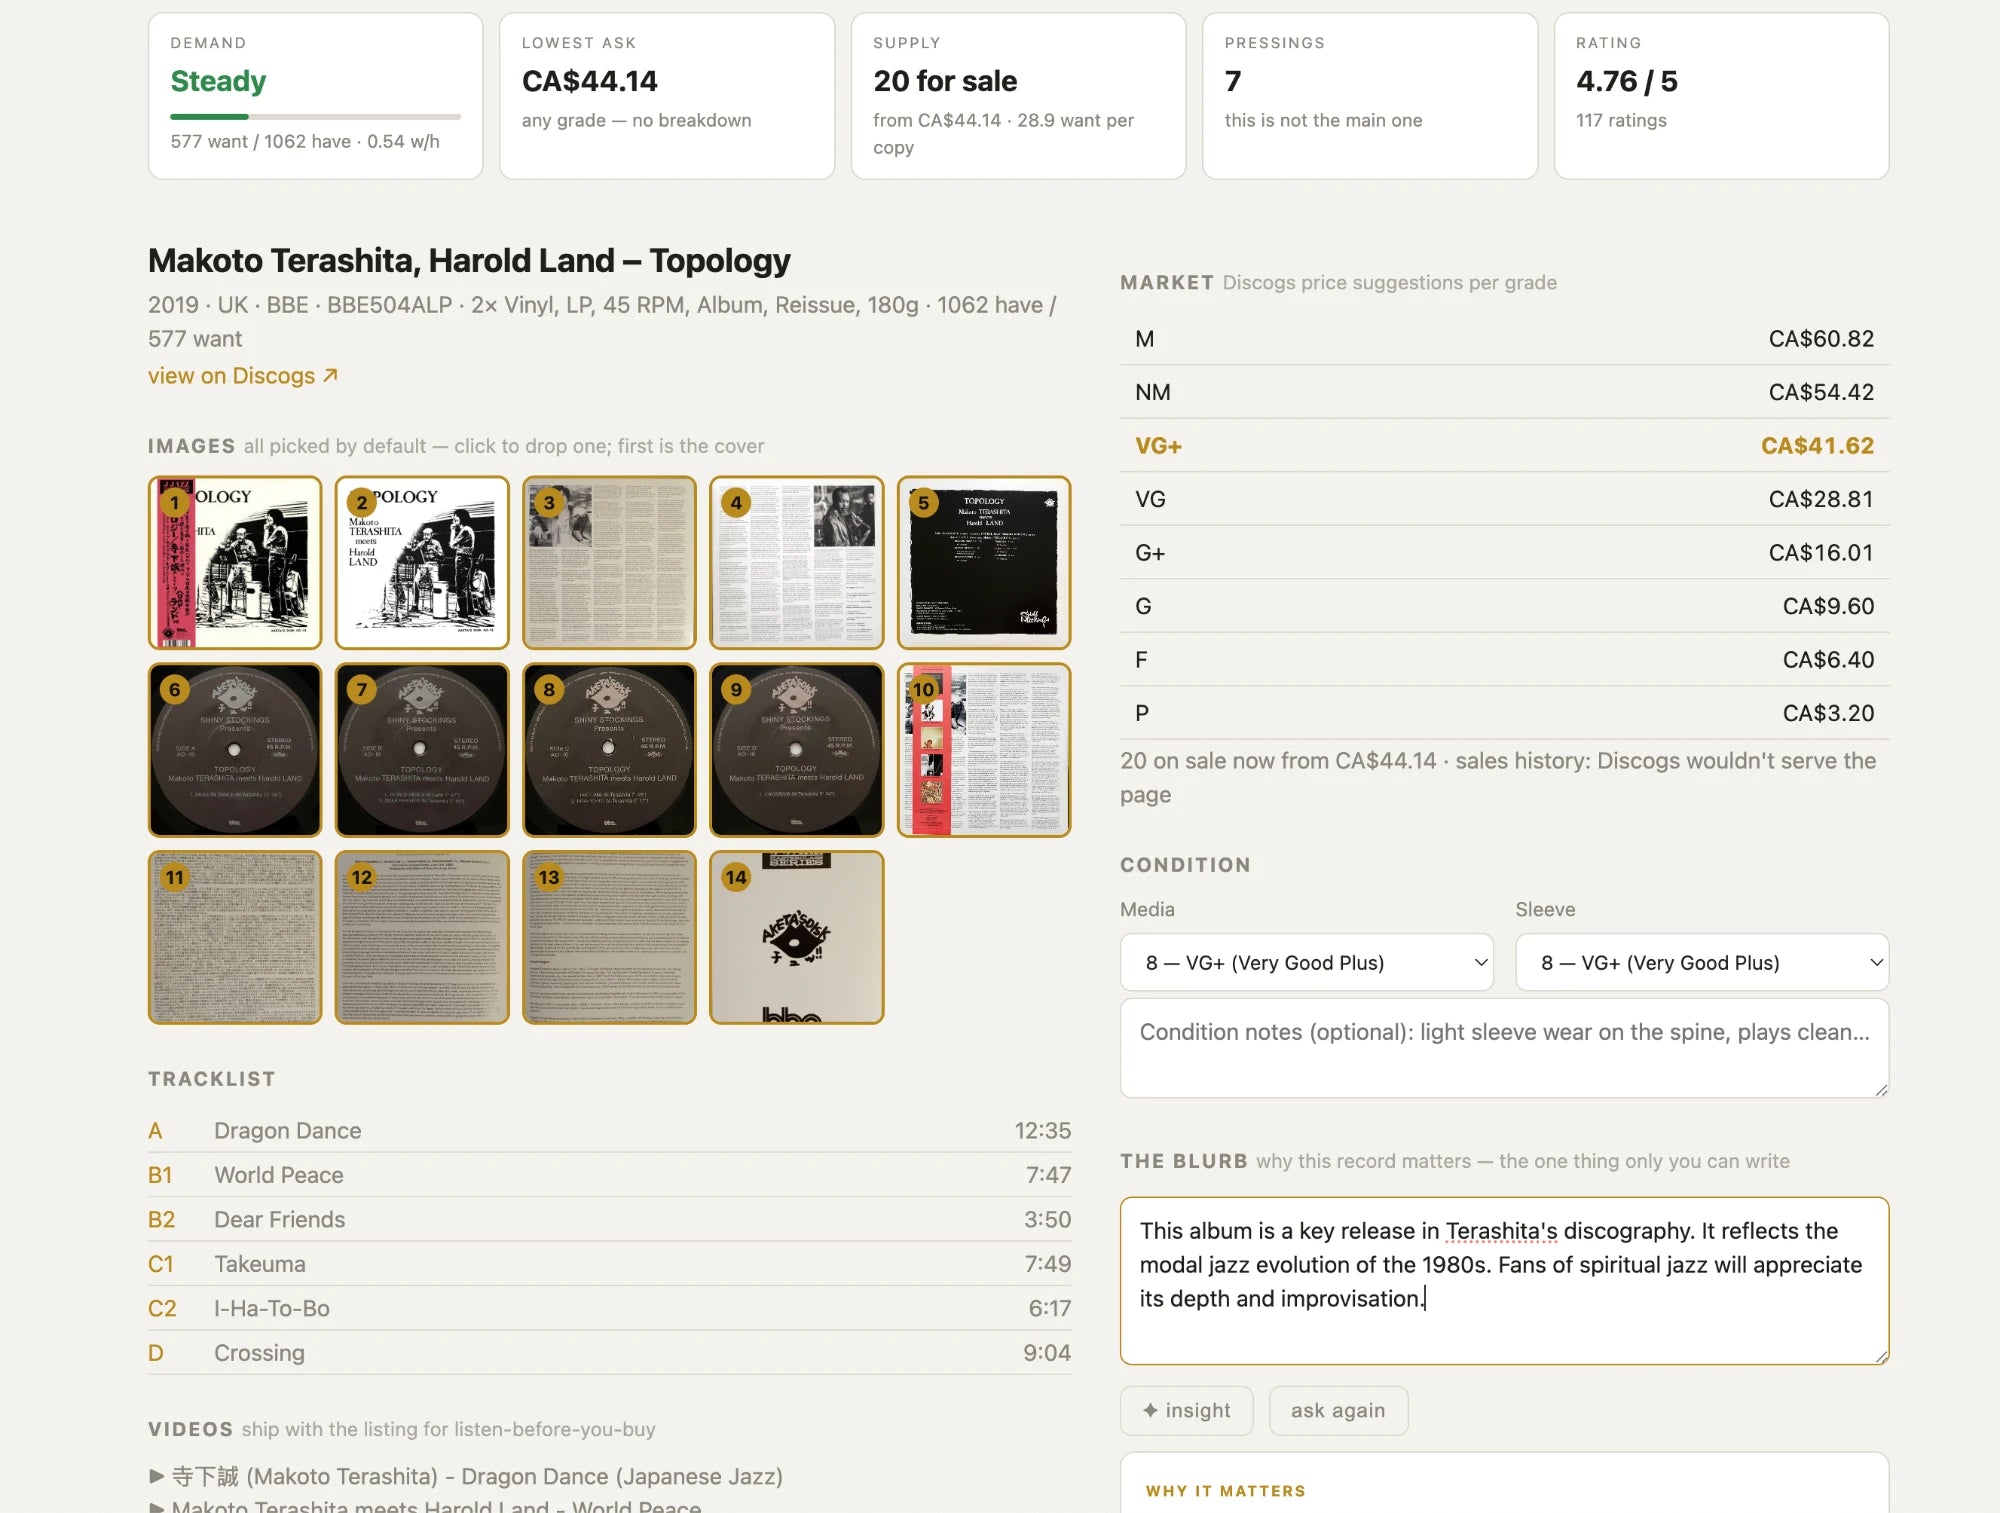
Task: Select liner notes thumbnail number 12
Action: point(422,937)
